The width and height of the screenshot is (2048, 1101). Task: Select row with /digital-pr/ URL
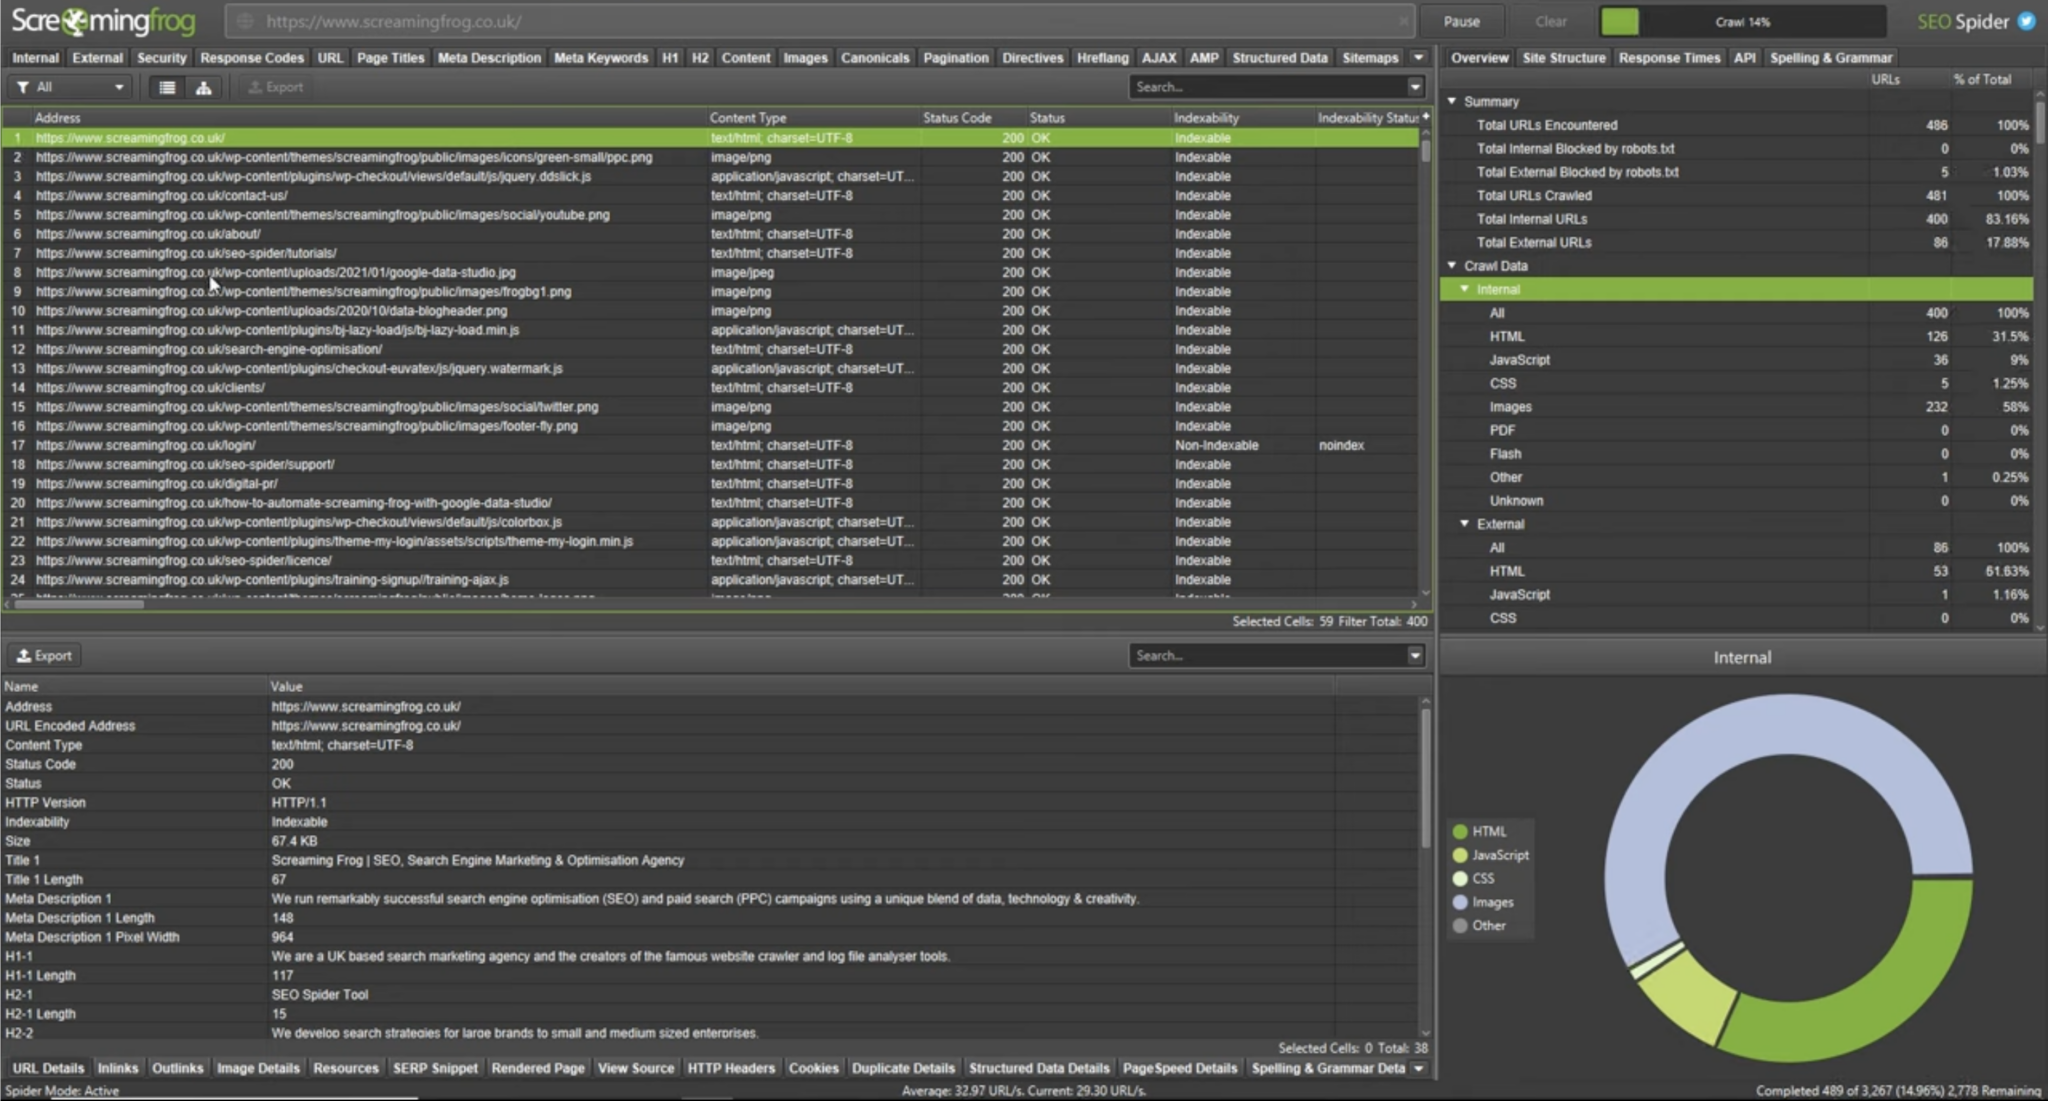click(x=710, y=484)
